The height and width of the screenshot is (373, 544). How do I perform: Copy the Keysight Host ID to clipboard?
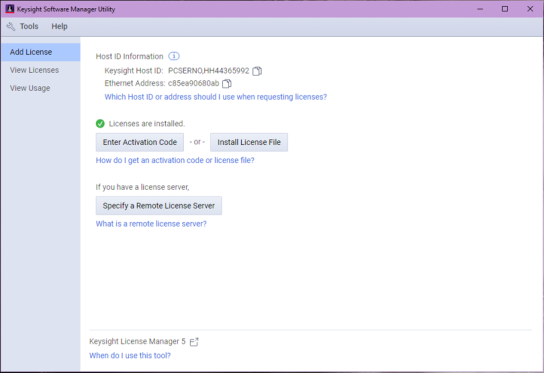coord(257,71)
